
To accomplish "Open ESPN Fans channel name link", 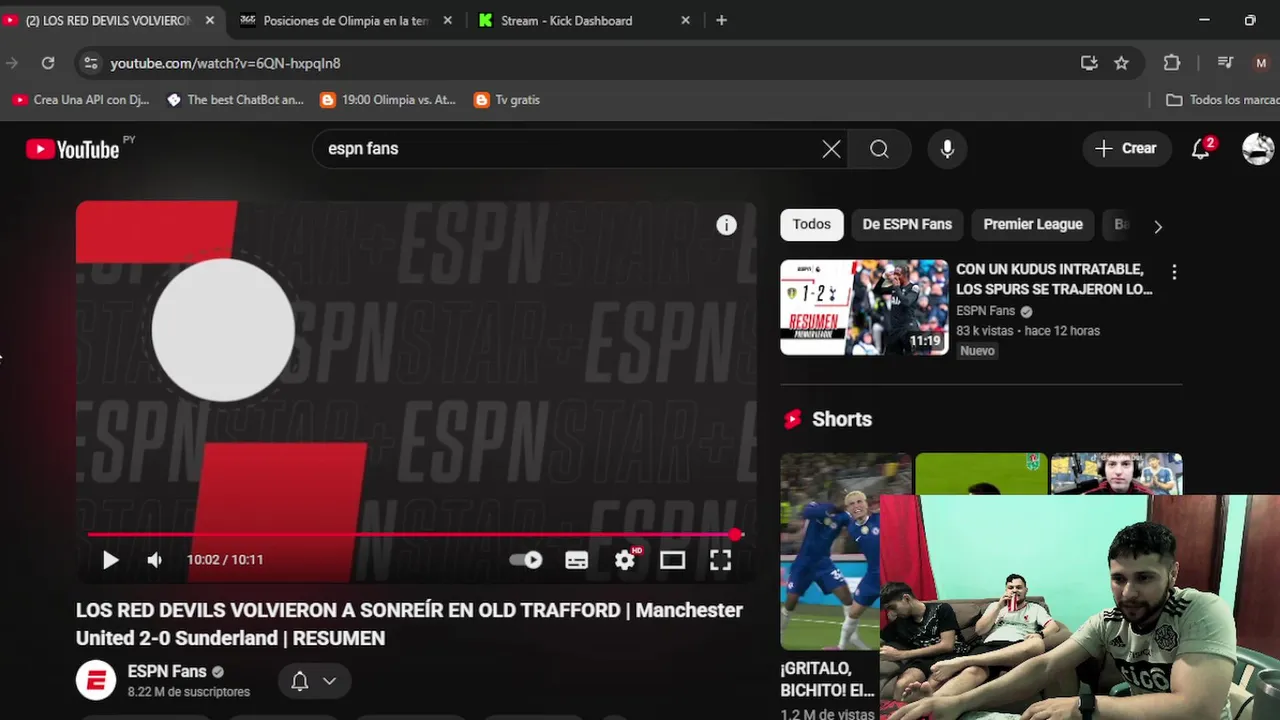I will coord(167,671).
